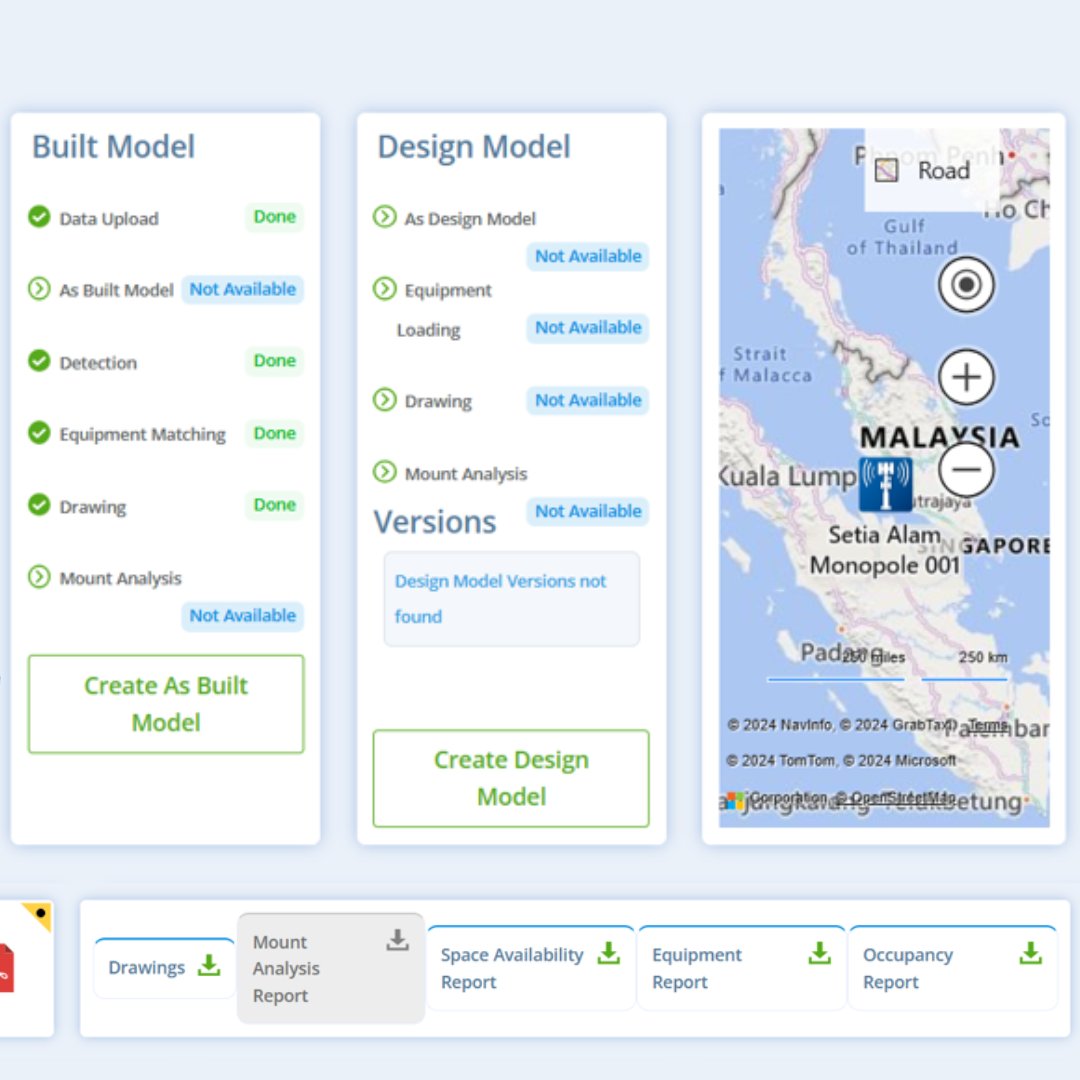Click the cell tower marker on map
Image resolution: width=1080 pixels, height=1080 pixels.
[x=885, y=485]
